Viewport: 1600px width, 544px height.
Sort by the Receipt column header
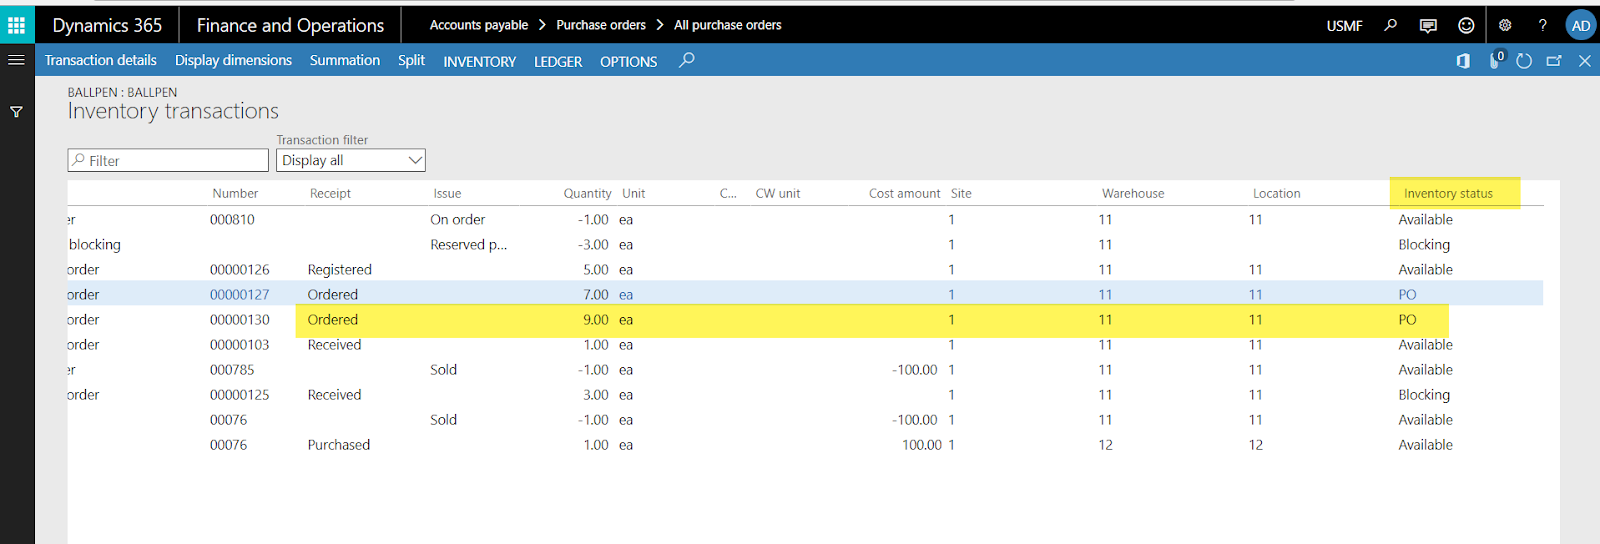click(330, 193)
